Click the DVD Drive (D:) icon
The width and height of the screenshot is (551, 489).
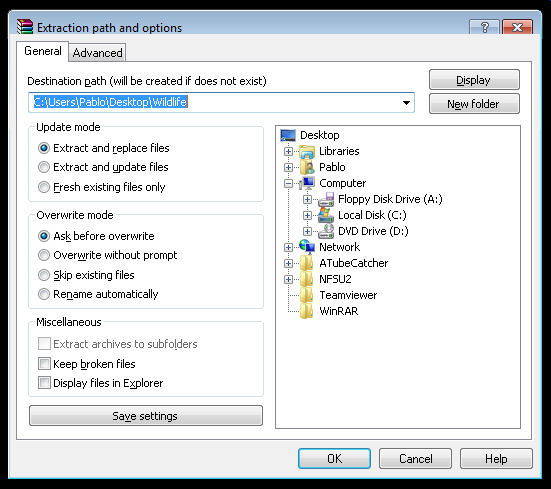[x=326, y=231]
